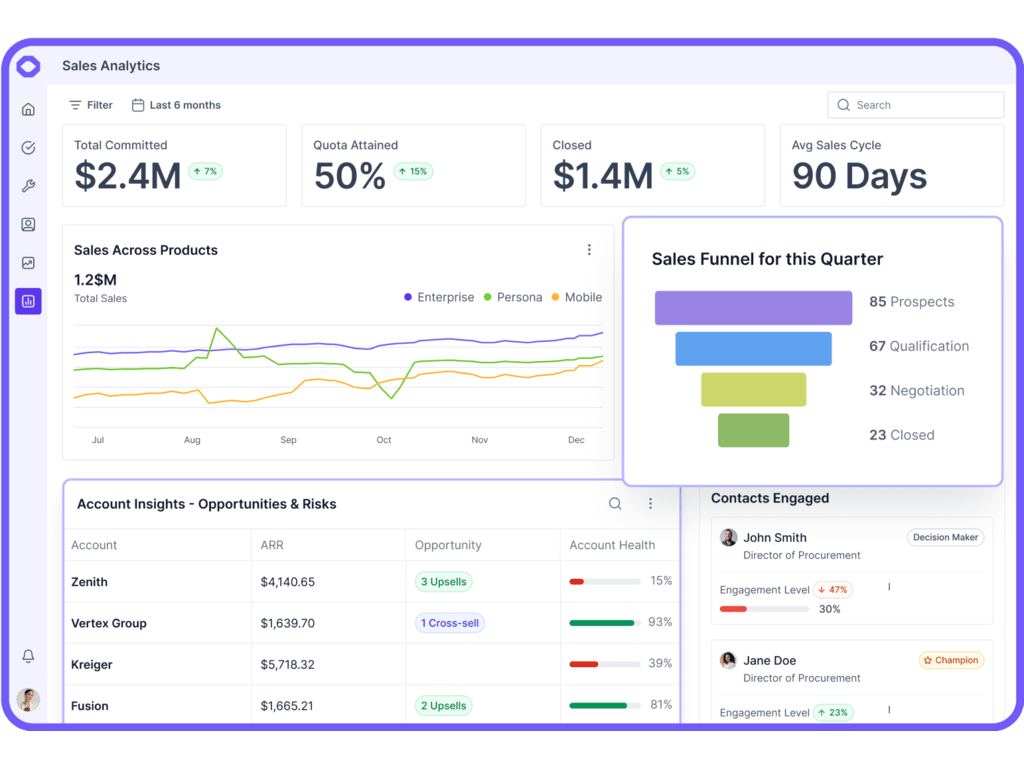Open Sales Across Products more options menu
This screenshot has height=768, width=1024.
coord(589,250)
